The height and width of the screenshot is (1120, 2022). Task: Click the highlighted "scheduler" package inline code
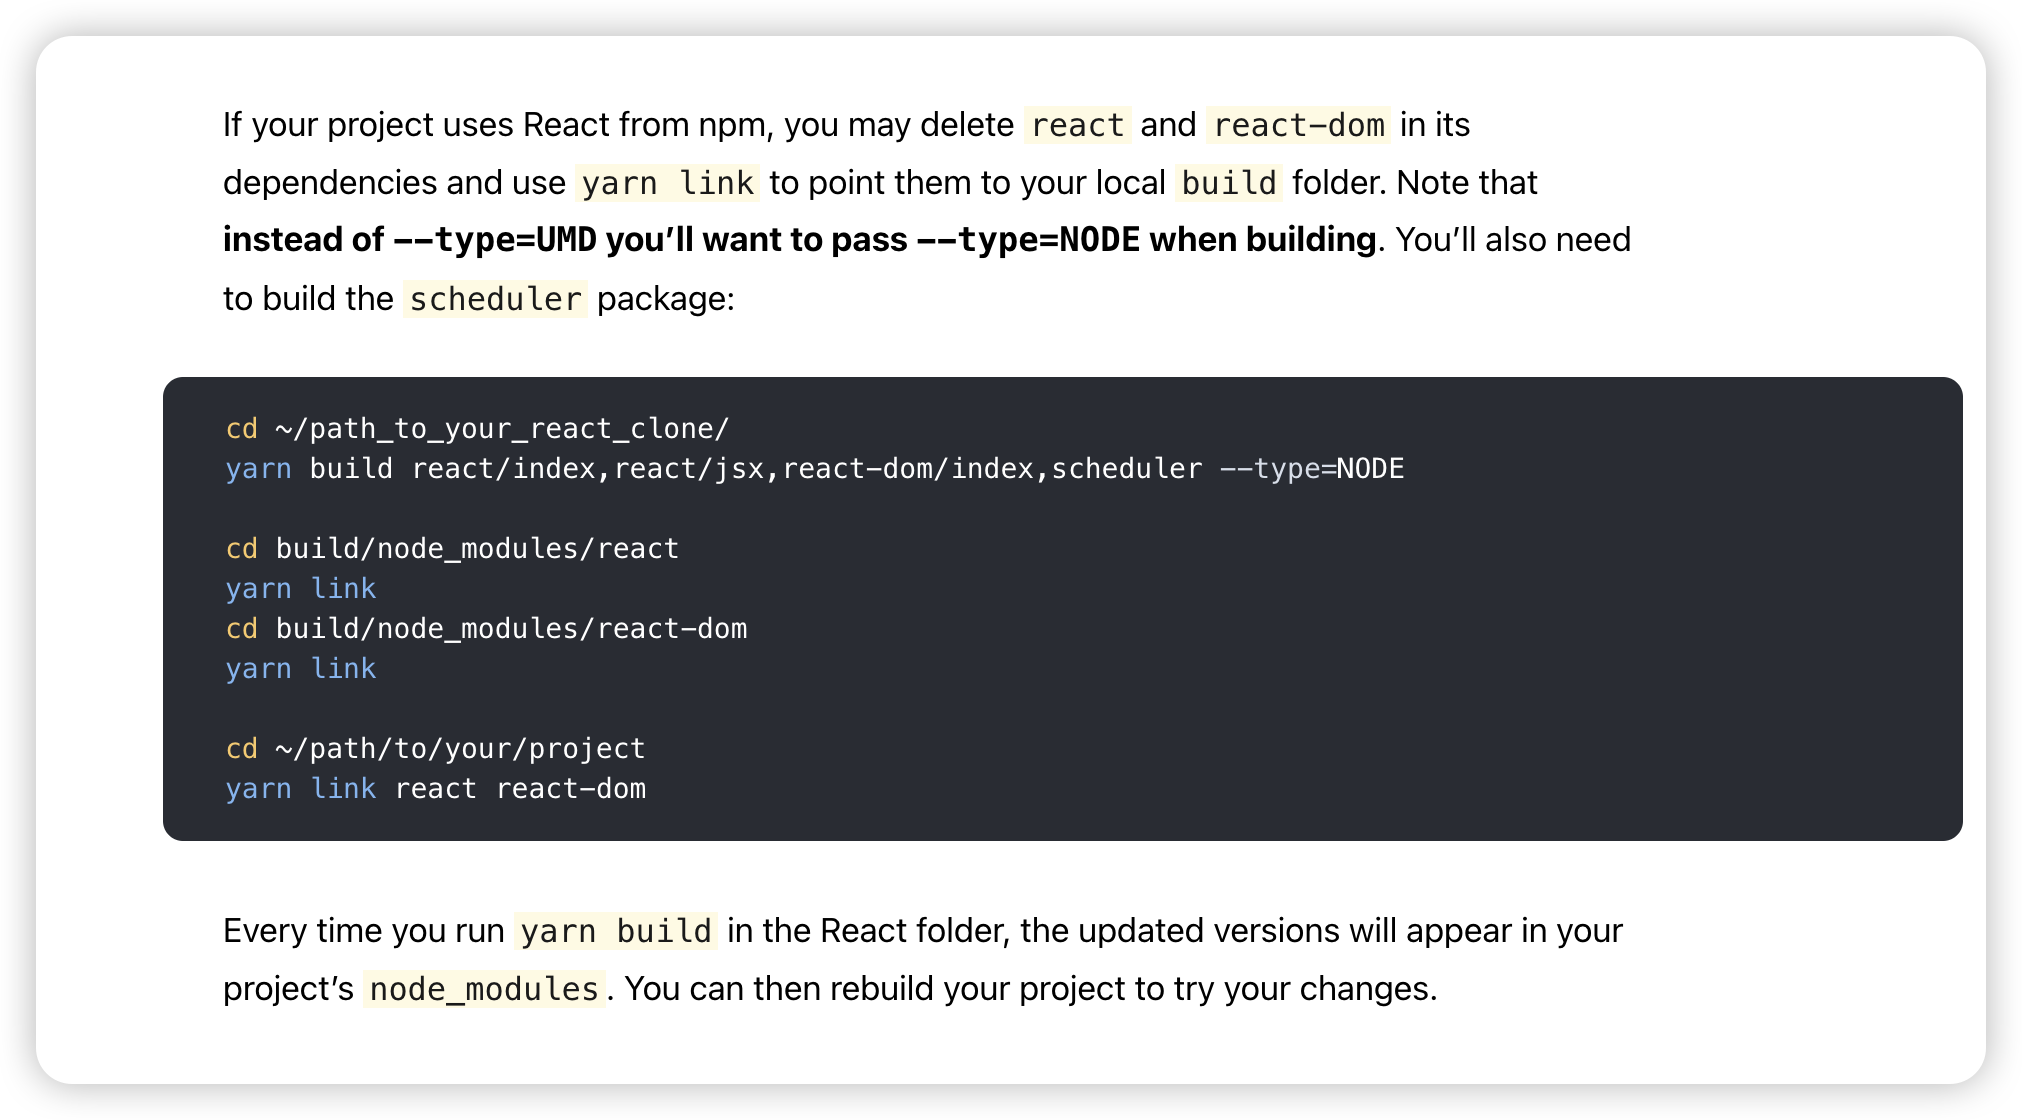(x=495, y=299)
